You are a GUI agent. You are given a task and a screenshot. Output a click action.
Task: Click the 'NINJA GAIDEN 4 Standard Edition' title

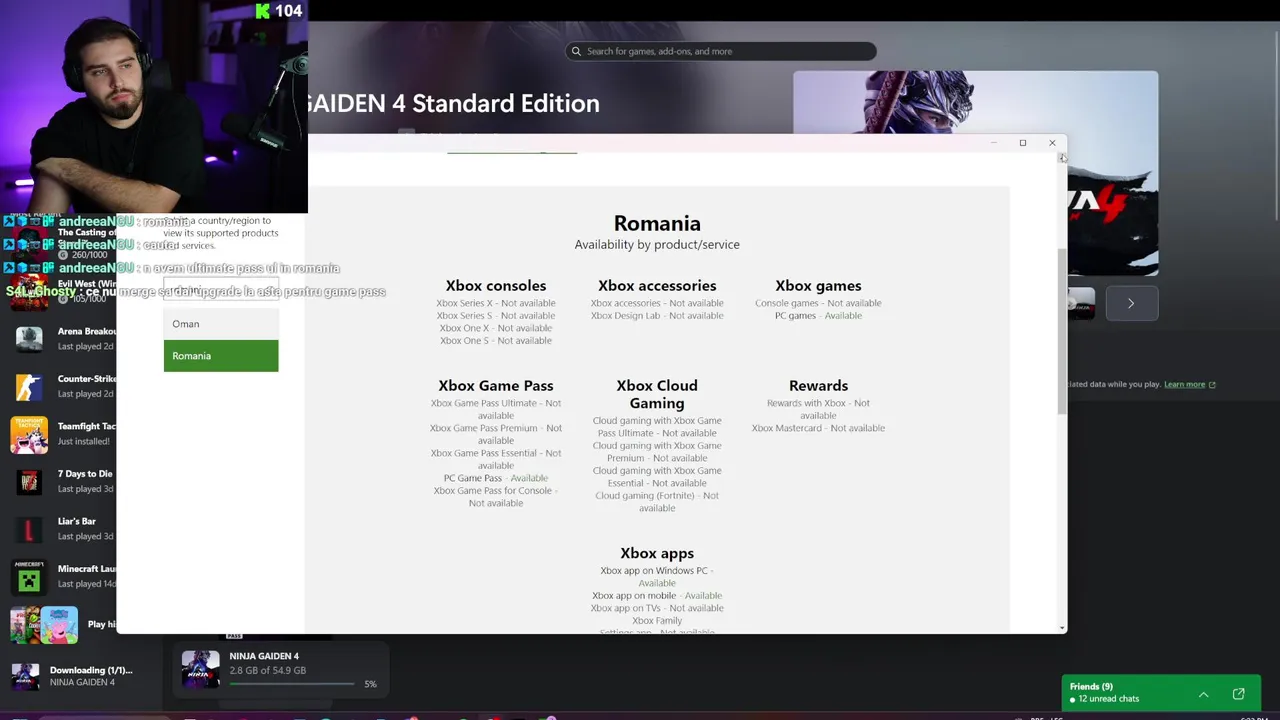click(454, 104)
